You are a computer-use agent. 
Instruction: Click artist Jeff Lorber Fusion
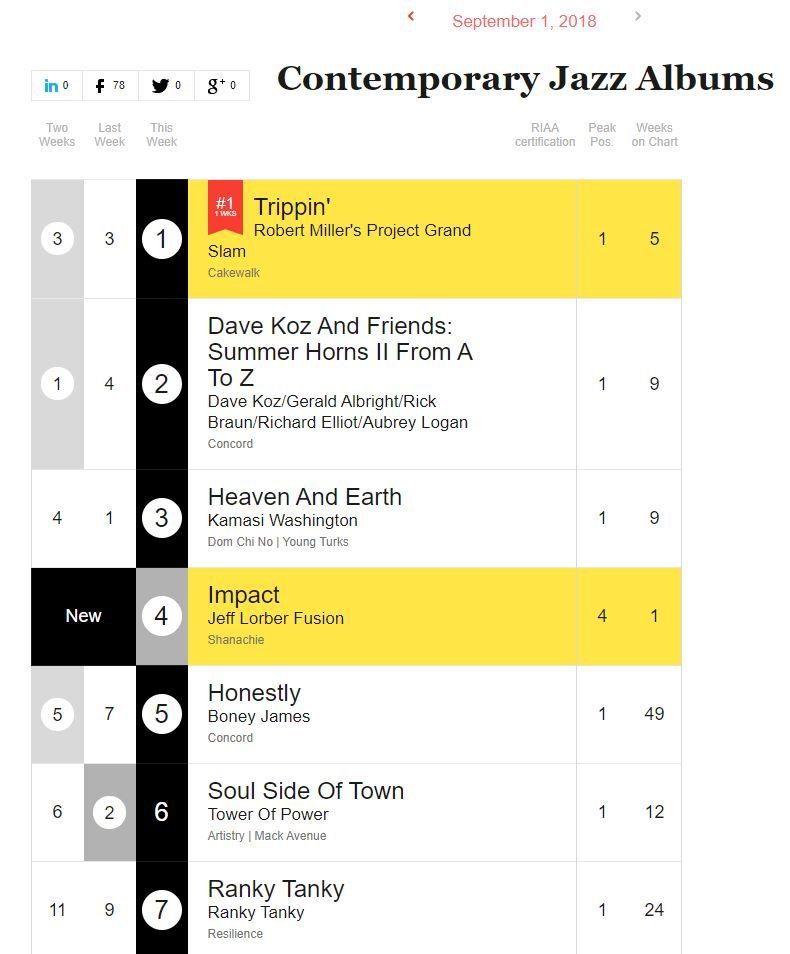click(x=276, y=618)
